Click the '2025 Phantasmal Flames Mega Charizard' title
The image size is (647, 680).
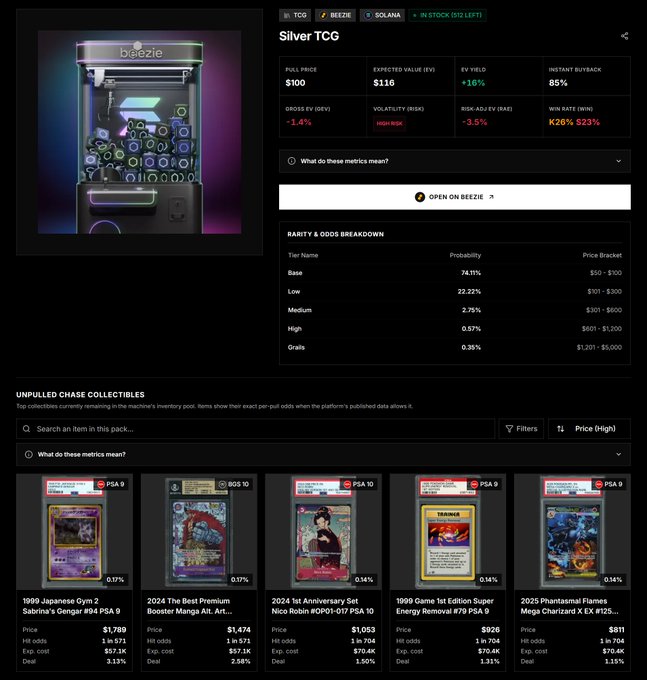(569, 606)
